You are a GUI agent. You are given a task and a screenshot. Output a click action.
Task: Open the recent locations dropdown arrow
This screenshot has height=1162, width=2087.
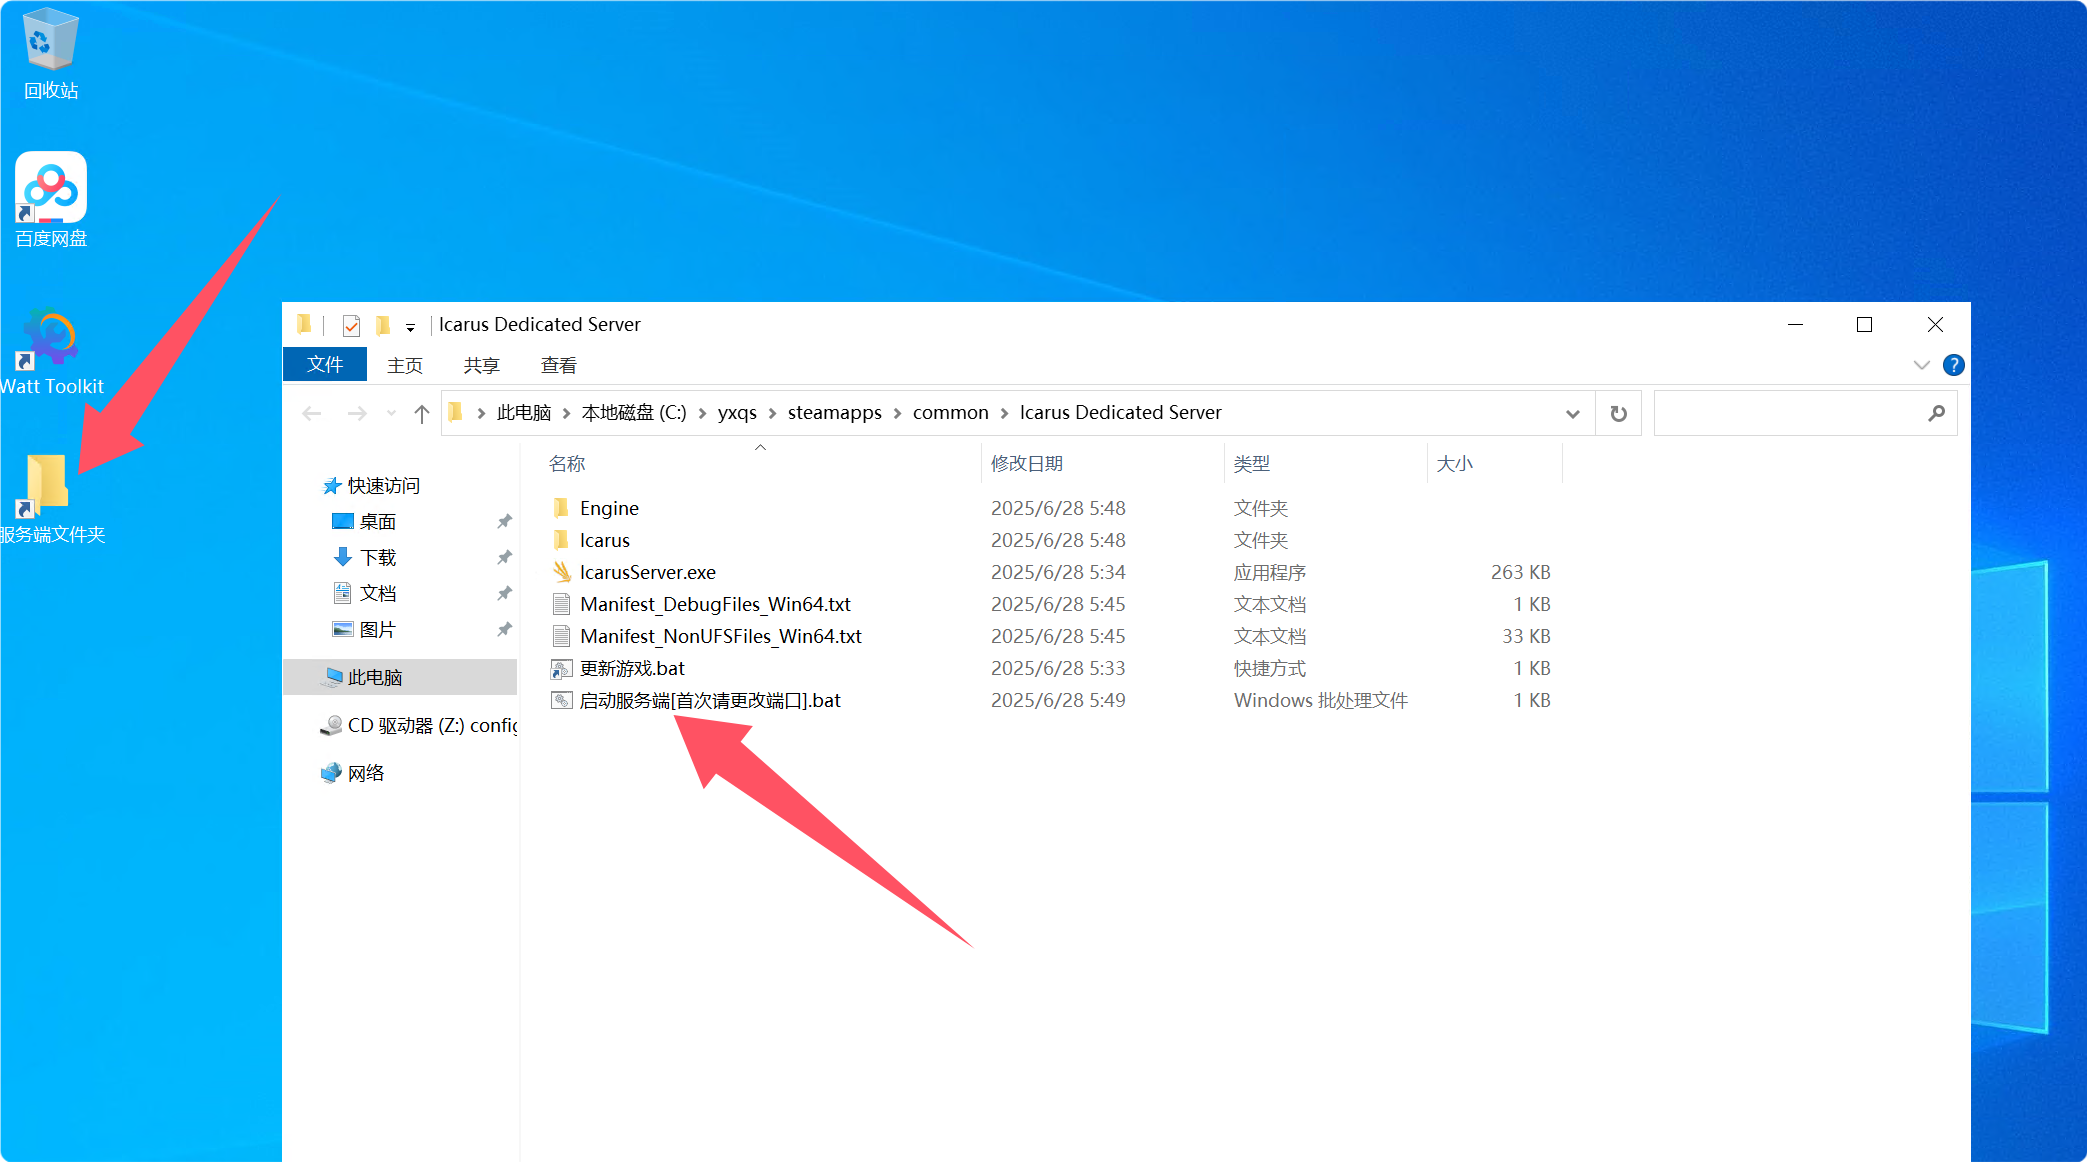click(x=391, y=413)
